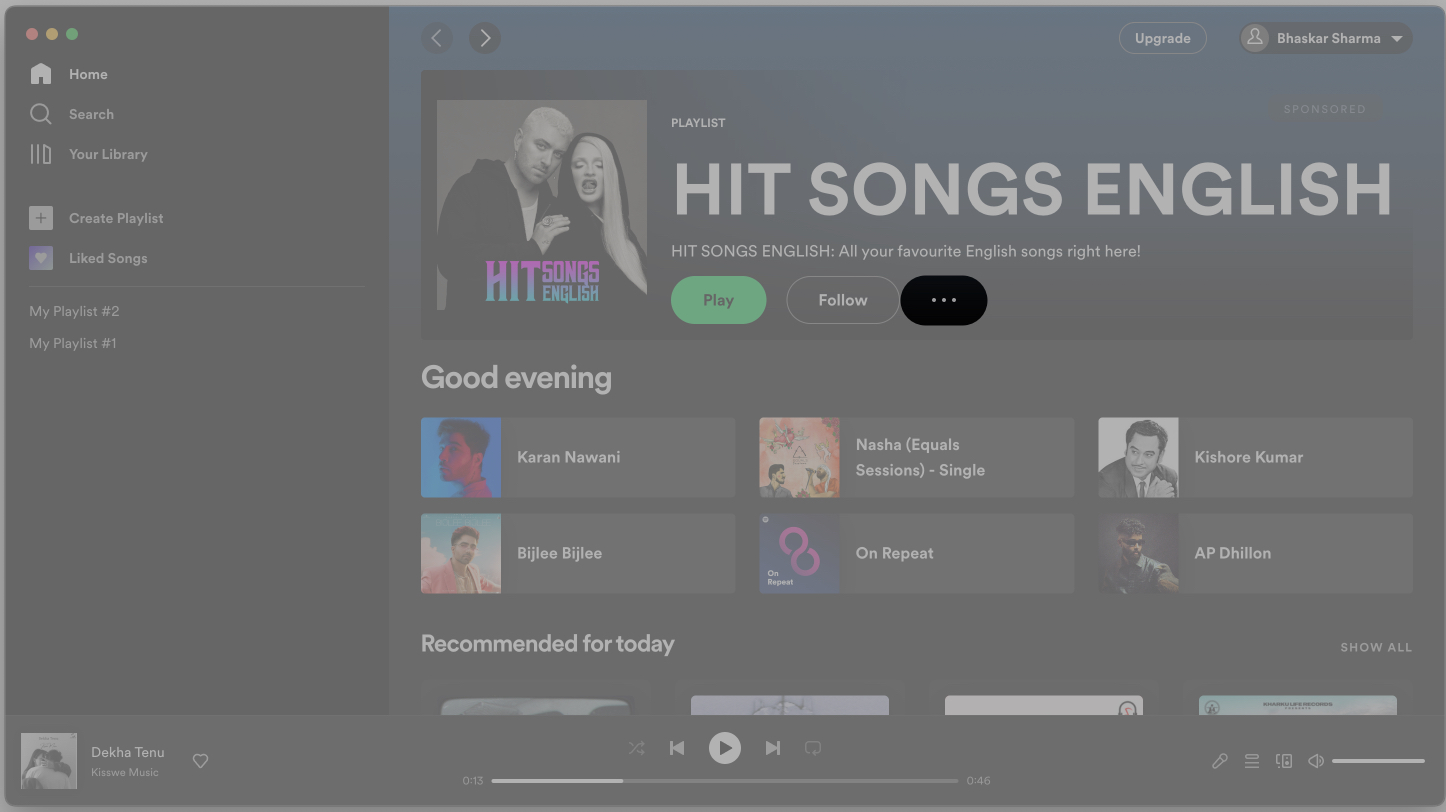Click the forward navigation arrow
1446x812 pixels.
(x=485, y=37)
